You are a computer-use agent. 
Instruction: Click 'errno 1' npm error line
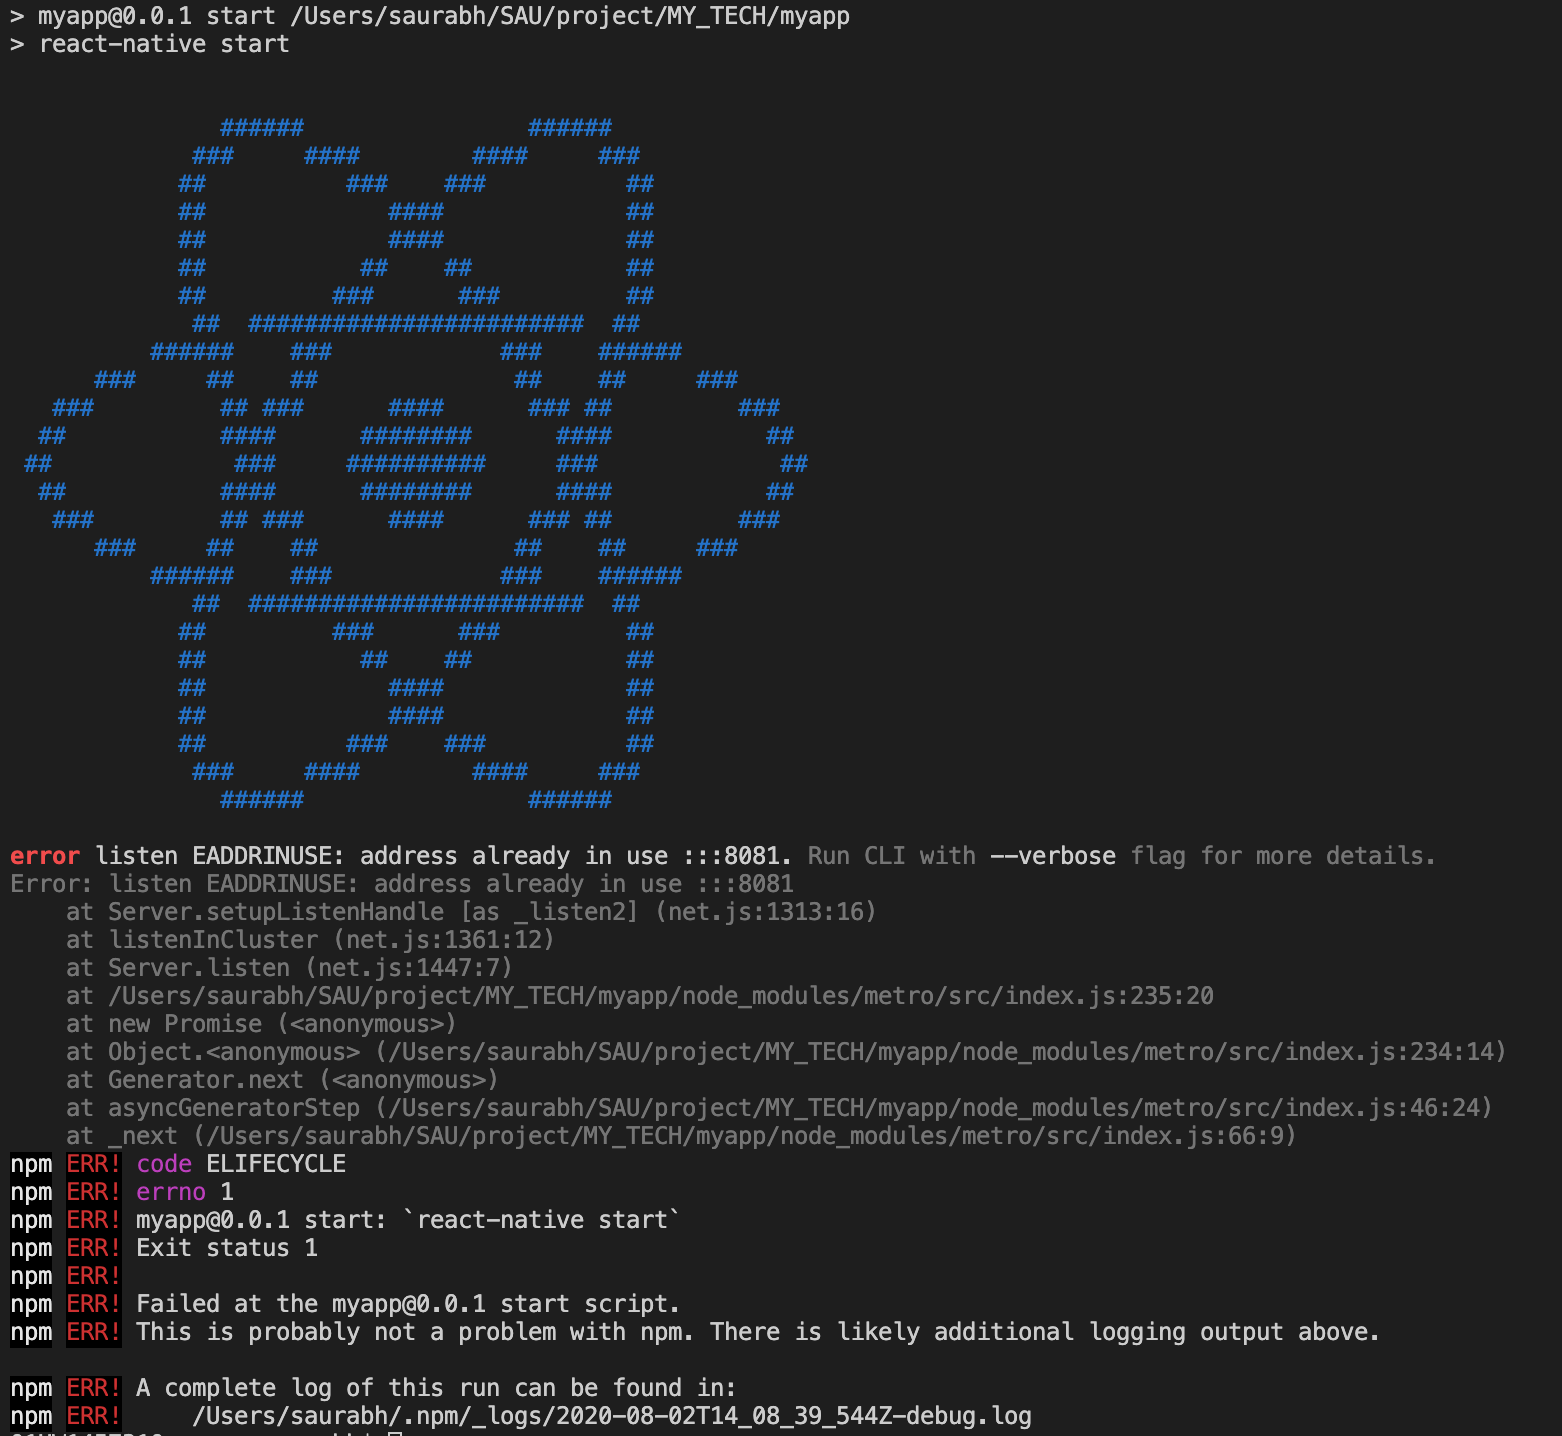(x=122, y=1192)
